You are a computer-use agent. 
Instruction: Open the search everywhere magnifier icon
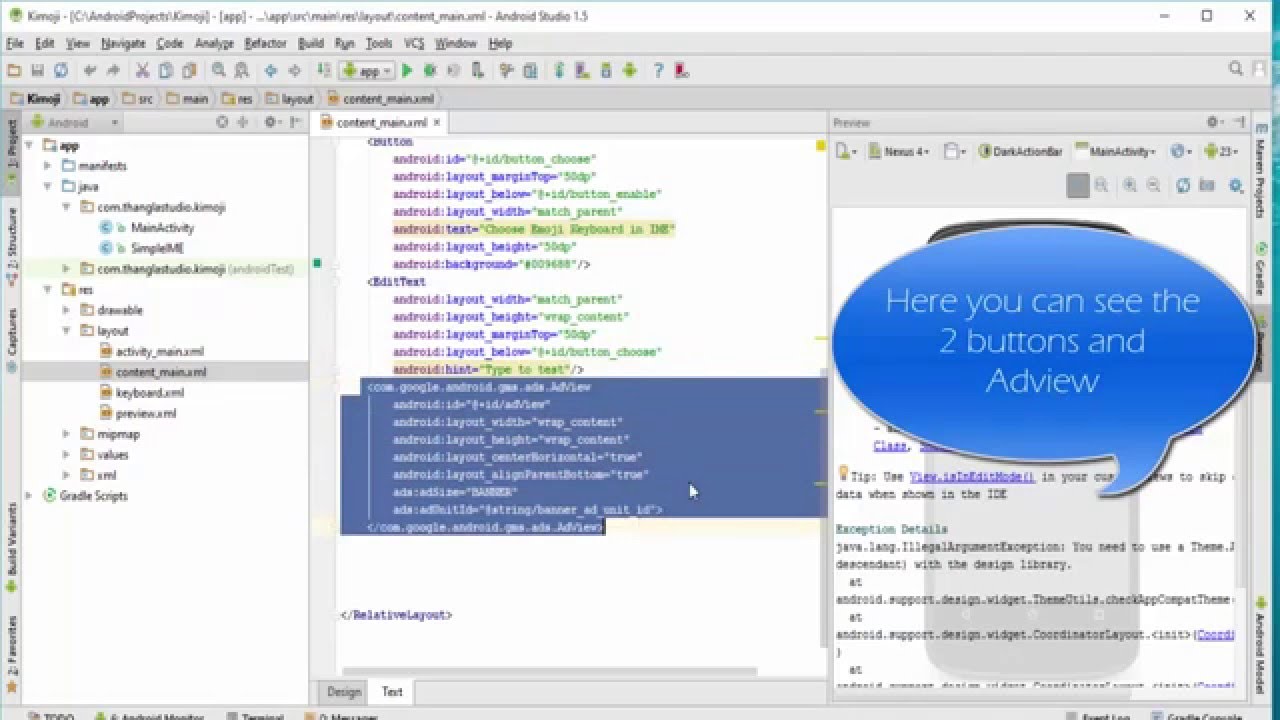click(1236, 70)
